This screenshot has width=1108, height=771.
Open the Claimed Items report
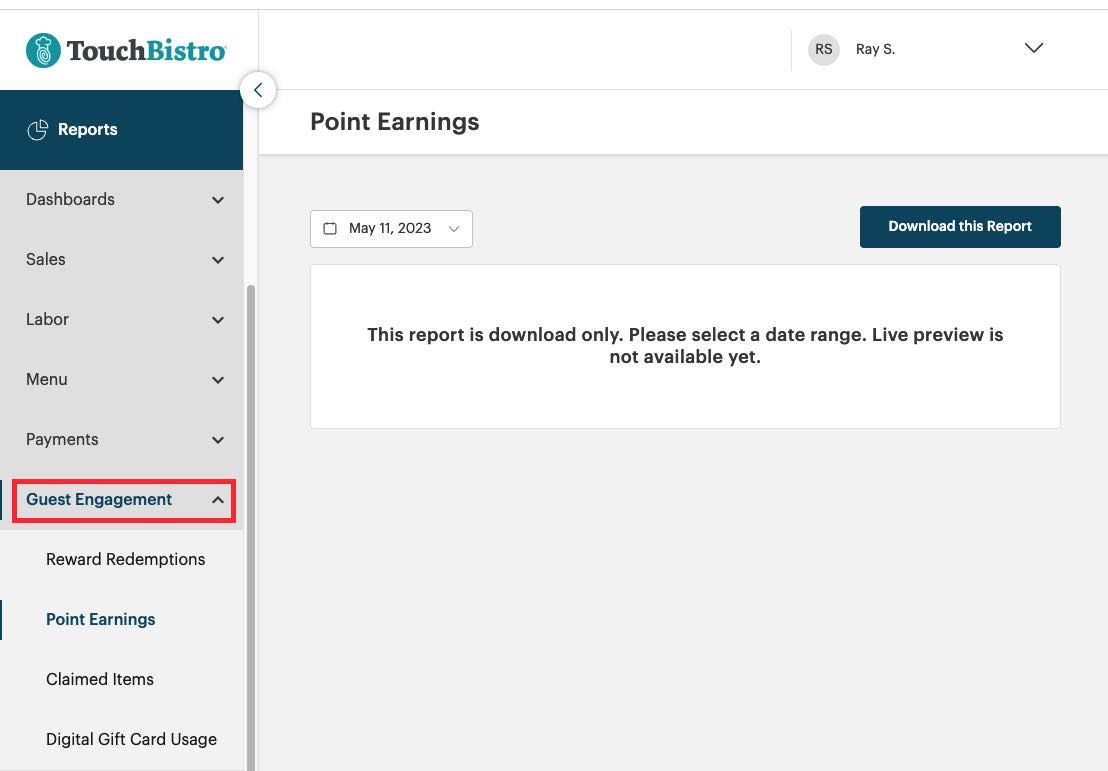pos(100,679)
